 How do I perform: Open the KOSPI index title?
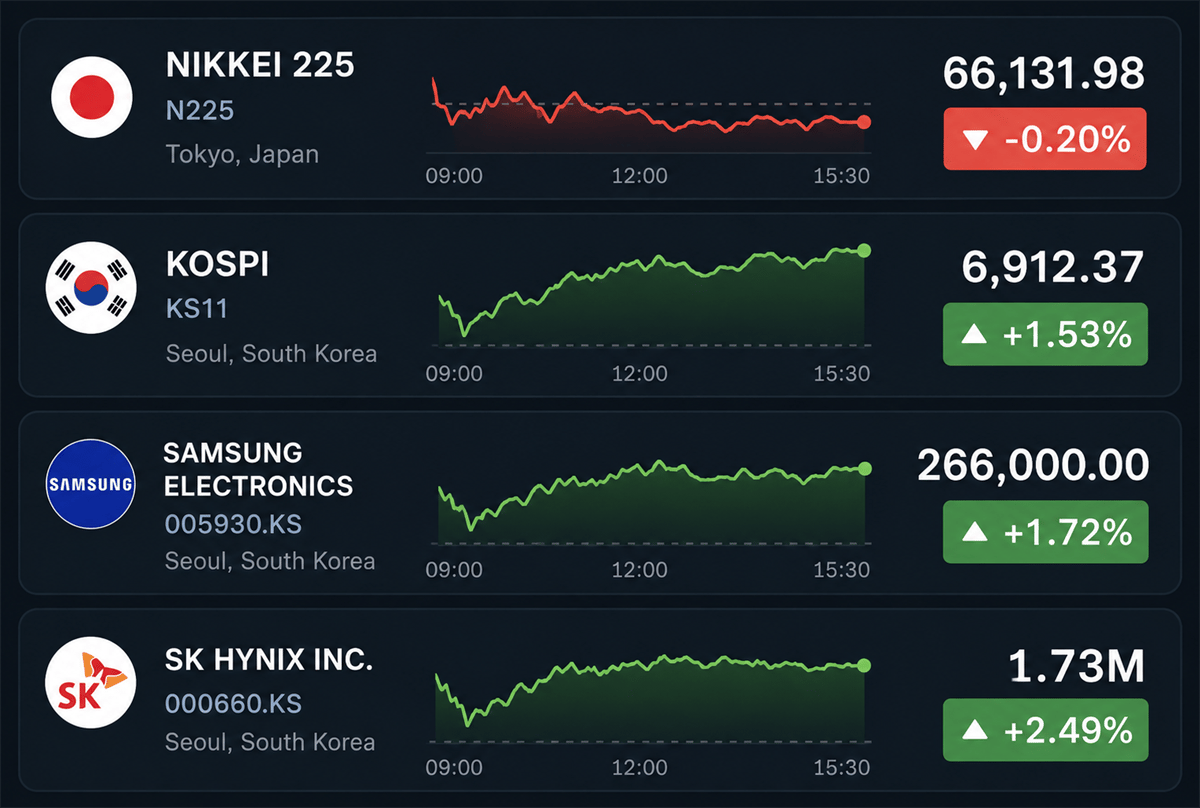(217, 265)
